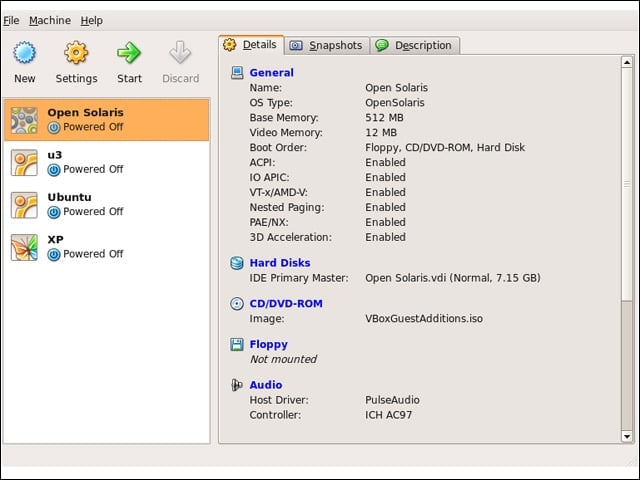Click the 'OpenSolaris' OS Type value

tap(395, 102)
